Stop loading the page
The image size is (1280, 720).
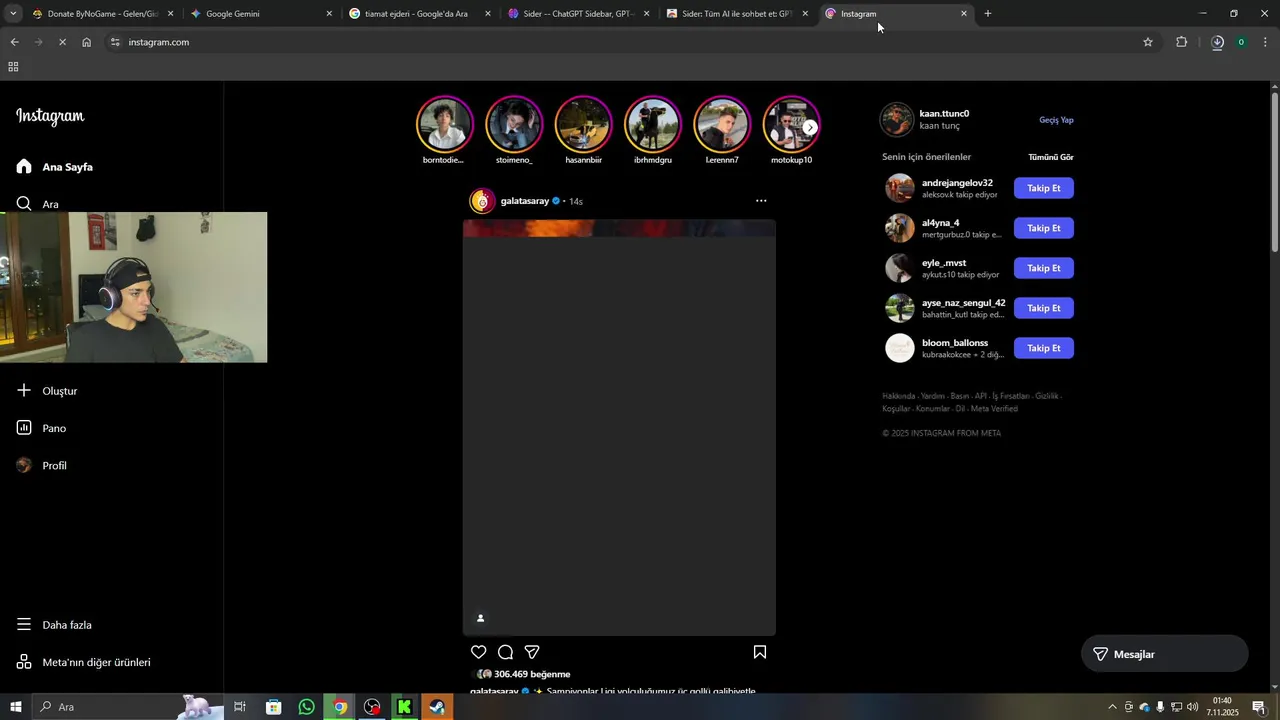click(x=62, y=42)
